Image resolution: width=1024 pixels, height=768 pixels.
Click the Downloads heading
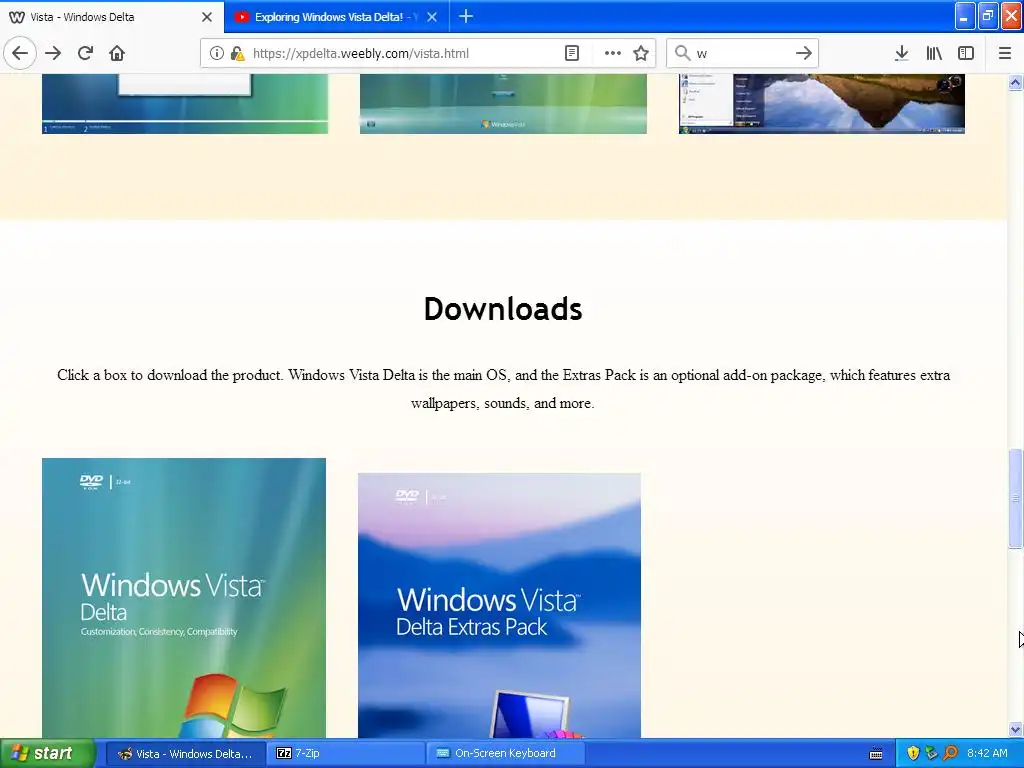click(x=503, y=309)
